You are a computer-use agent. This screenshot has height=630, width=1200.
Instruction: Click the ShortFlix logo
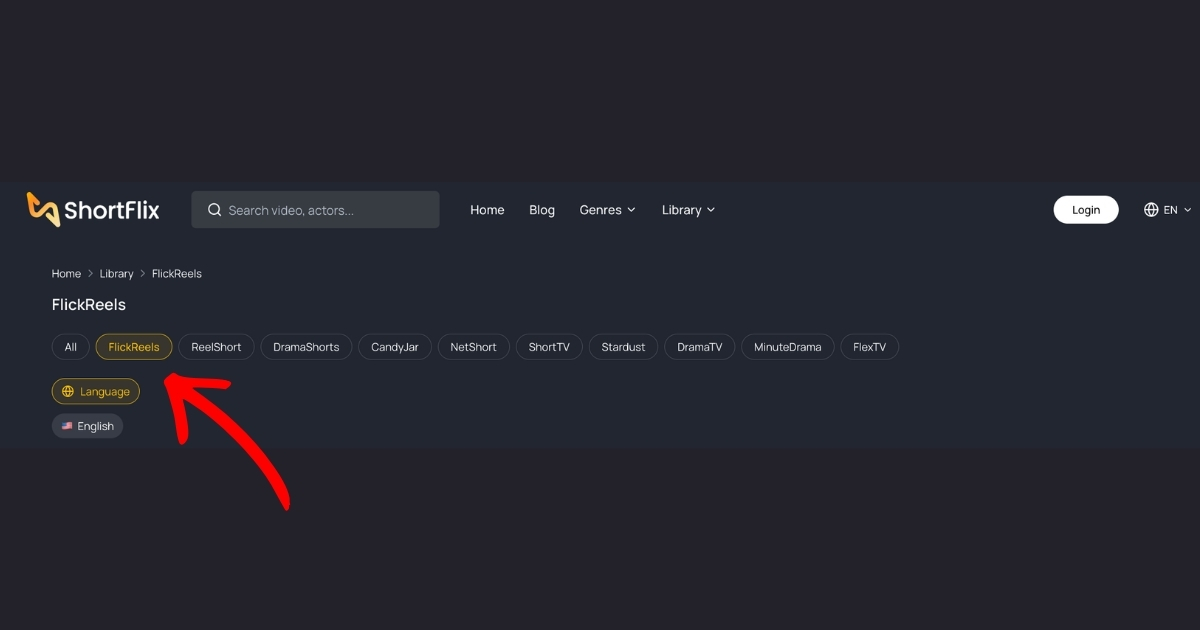(92, 209)
